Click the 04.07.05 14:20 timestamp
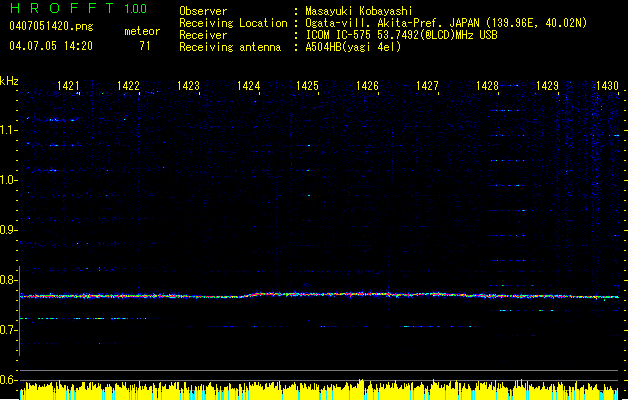Screen dimensions: 629x400 [x=49, y=46]
